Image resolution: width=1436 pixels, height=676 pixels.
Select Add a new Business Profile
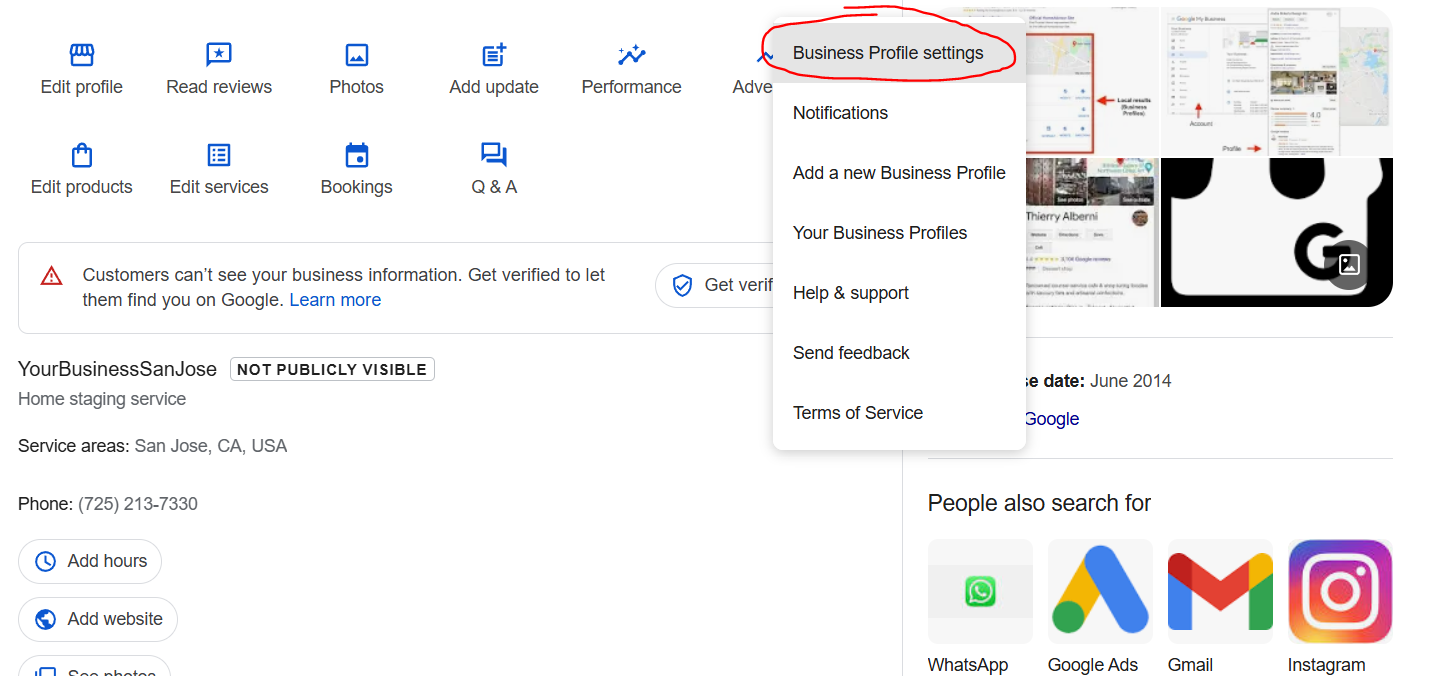click(x=898, y=173)
